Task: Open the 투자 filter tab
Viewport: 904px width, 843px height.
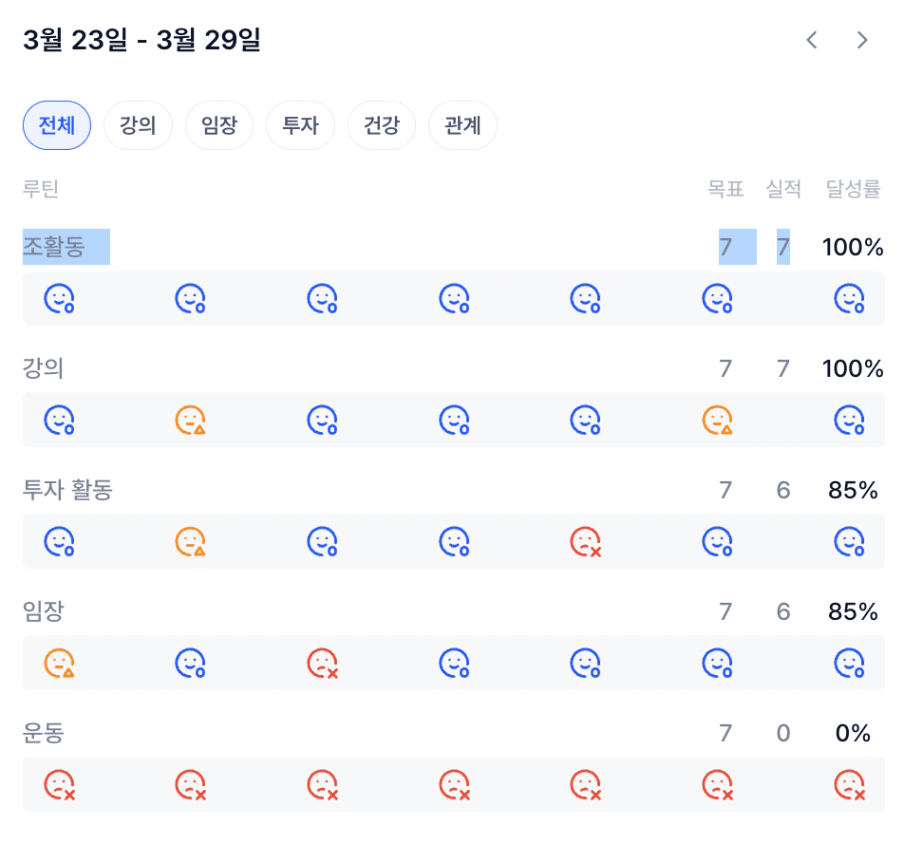Action: 300,126
